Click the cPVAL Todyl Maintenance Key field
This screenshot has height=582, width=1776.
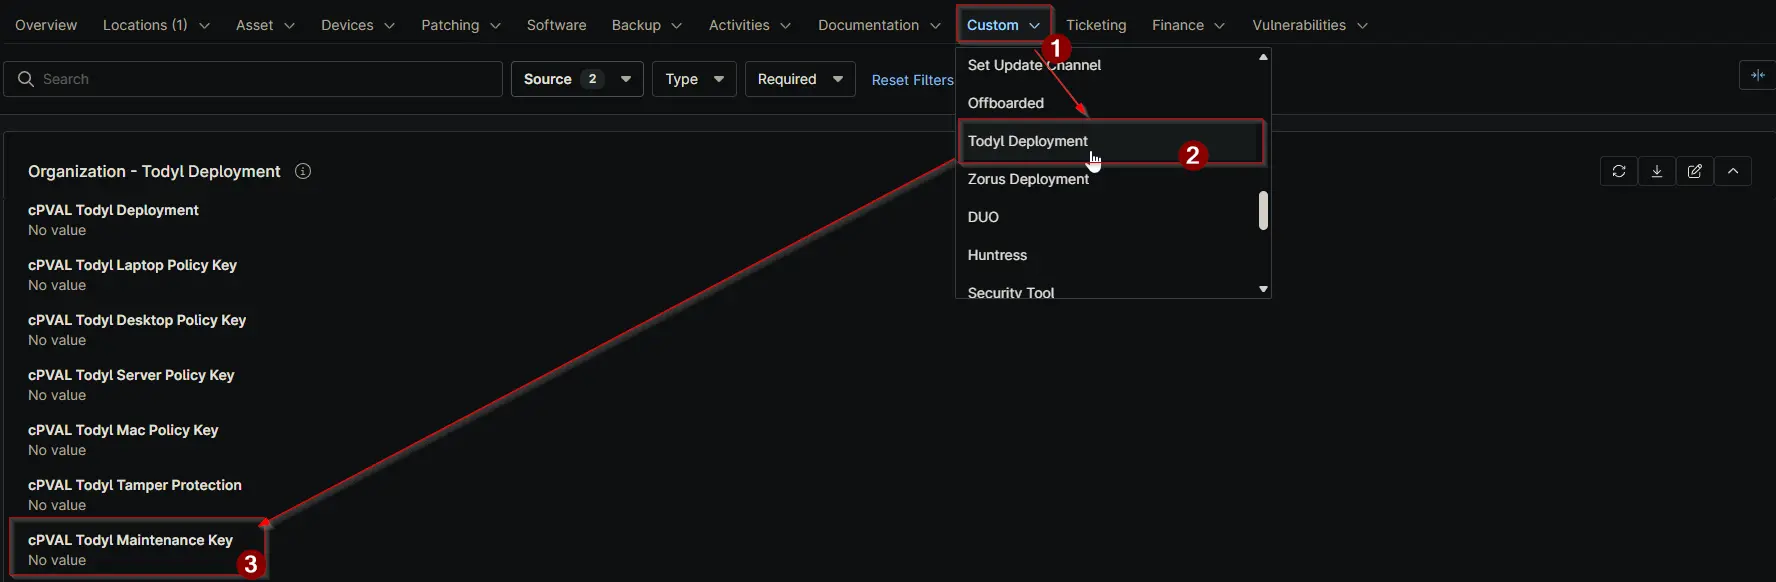tap(130, 550)
